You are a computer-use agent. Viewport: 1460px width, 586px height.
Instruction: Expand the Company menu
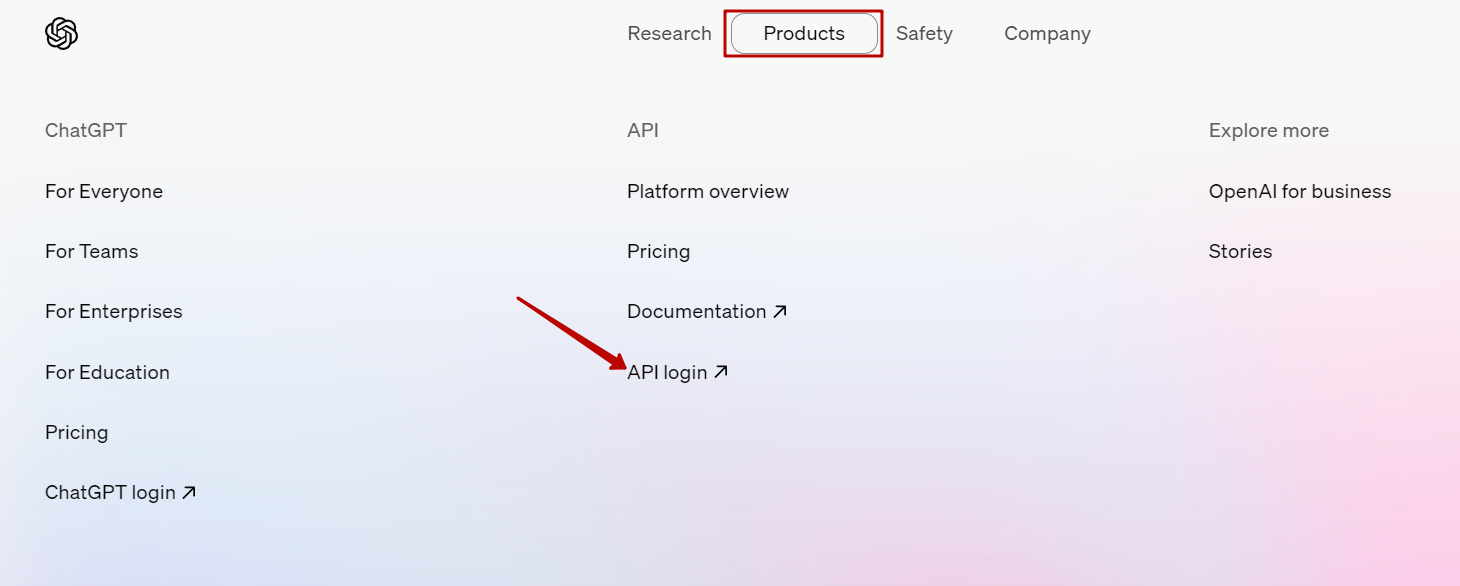click(1047, 33)
